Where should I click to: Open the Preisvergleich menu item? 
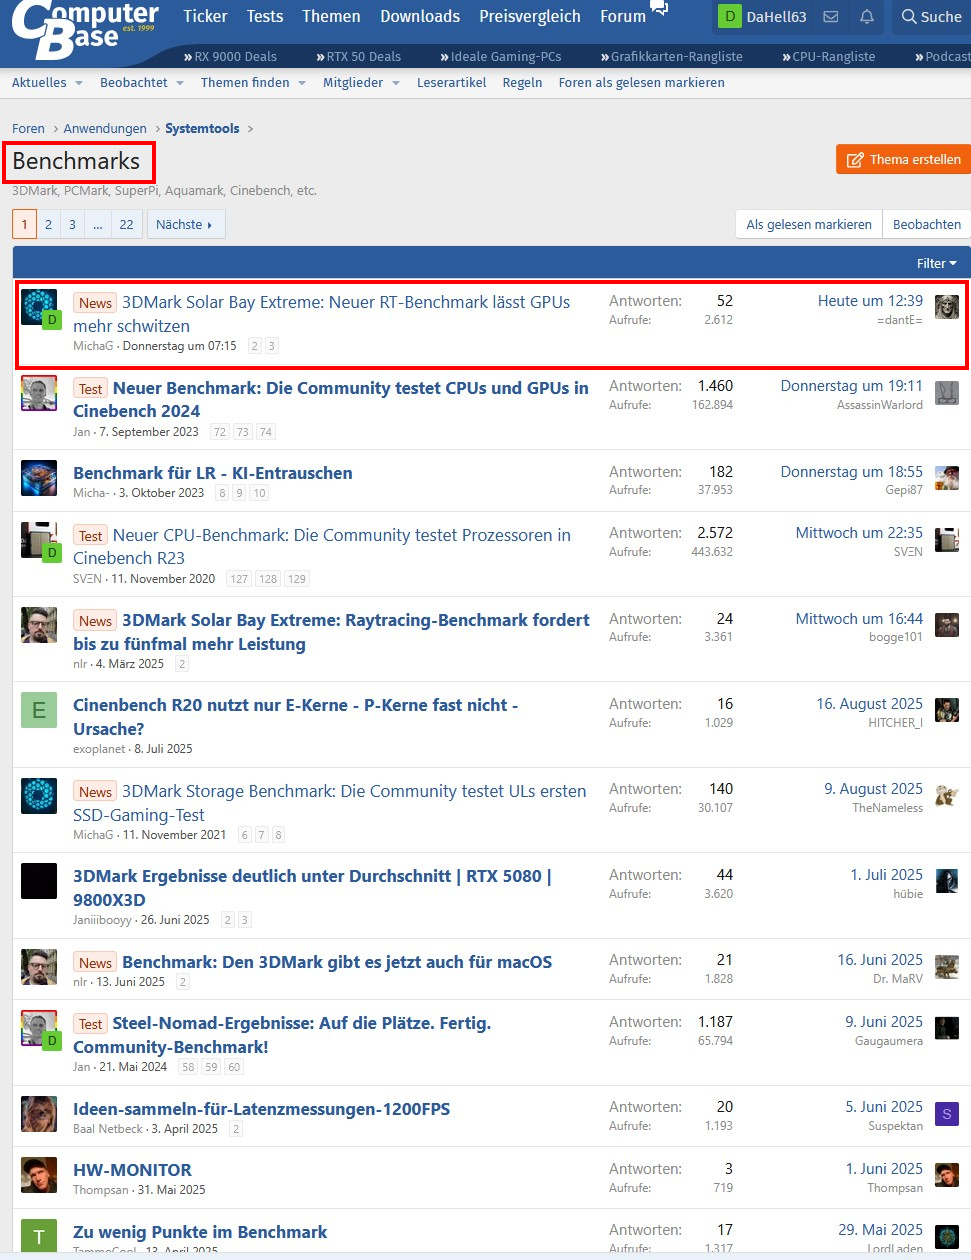pyautogui.click(x=530, y=16)
